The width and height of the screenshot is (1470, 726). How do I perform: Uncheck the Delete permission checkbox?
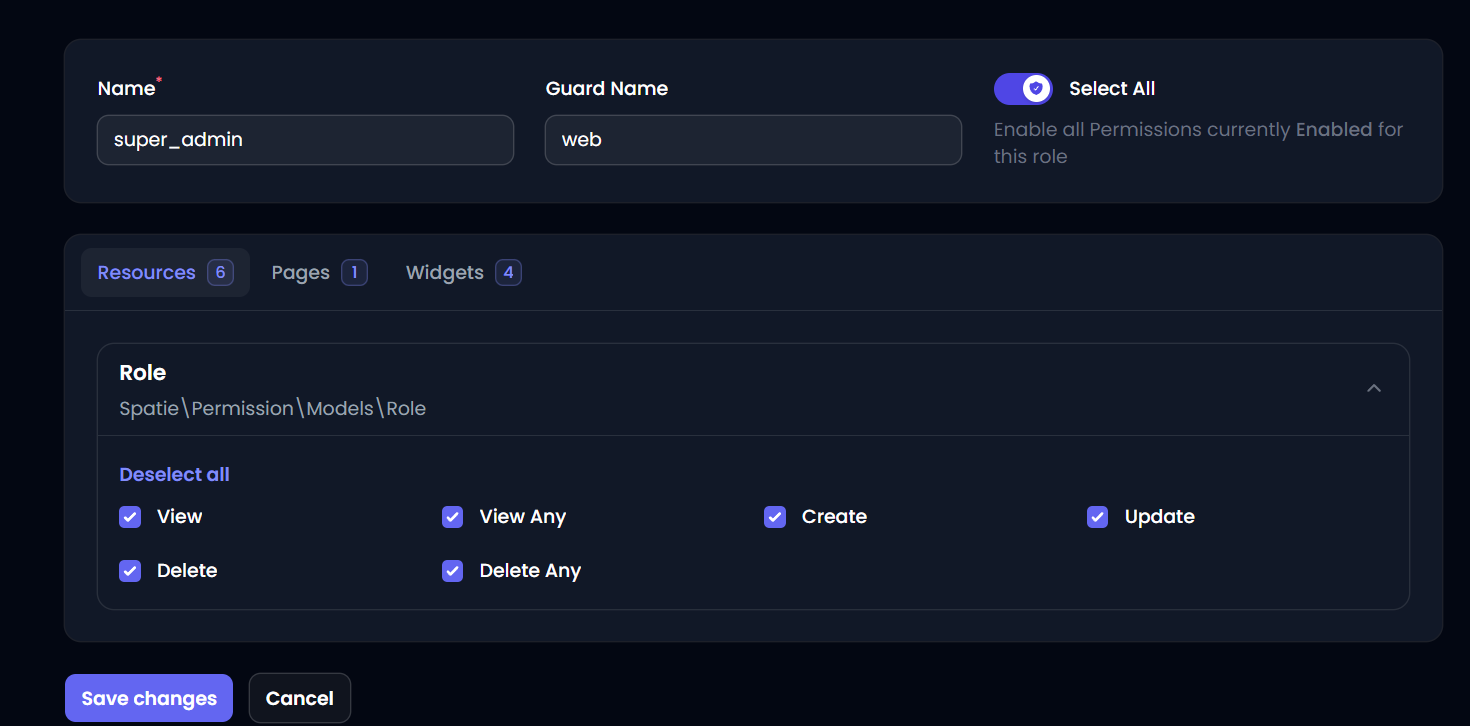(130, 571)
